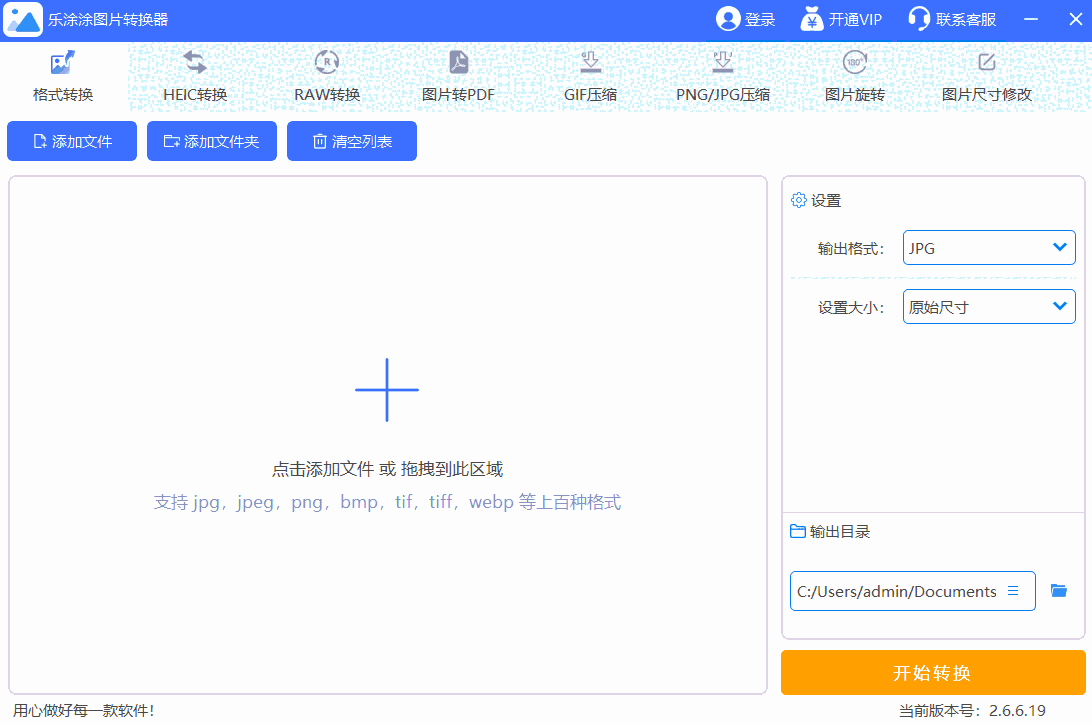This screenshot has height=724, width=1092.
Task: Clear the list with 清空列表
Action: point(352,142)
